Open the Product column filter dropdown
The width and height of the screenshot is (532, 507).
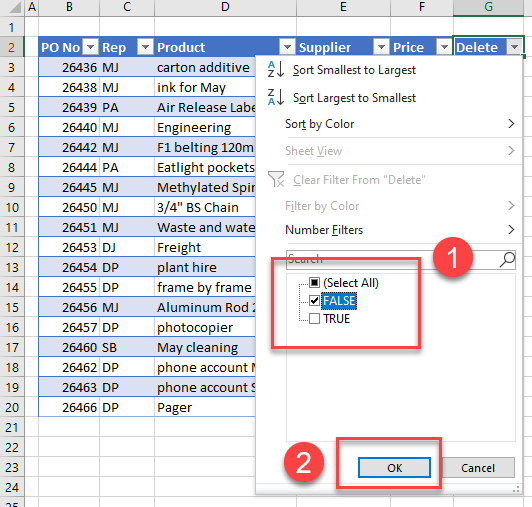(x=287, y=47)
